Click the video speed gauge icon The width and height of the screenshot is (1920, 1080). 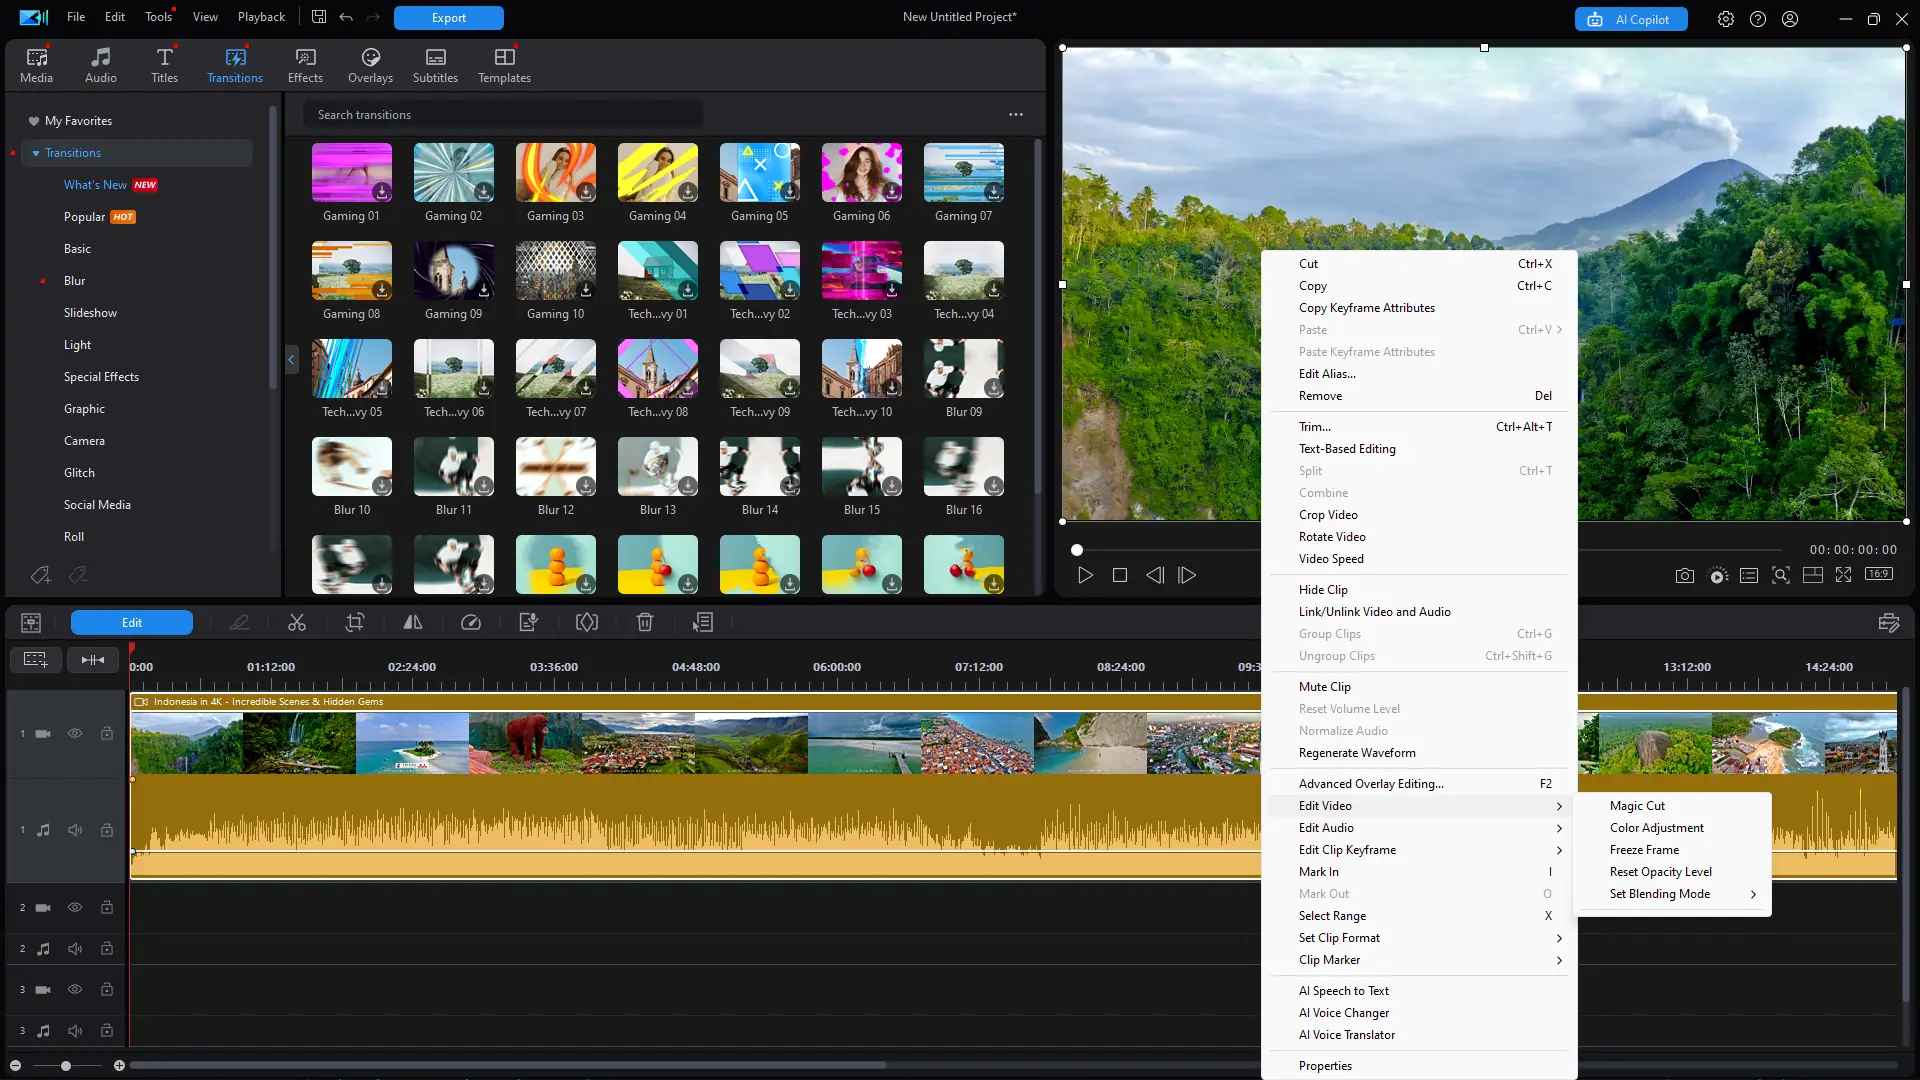pos(471,622)
